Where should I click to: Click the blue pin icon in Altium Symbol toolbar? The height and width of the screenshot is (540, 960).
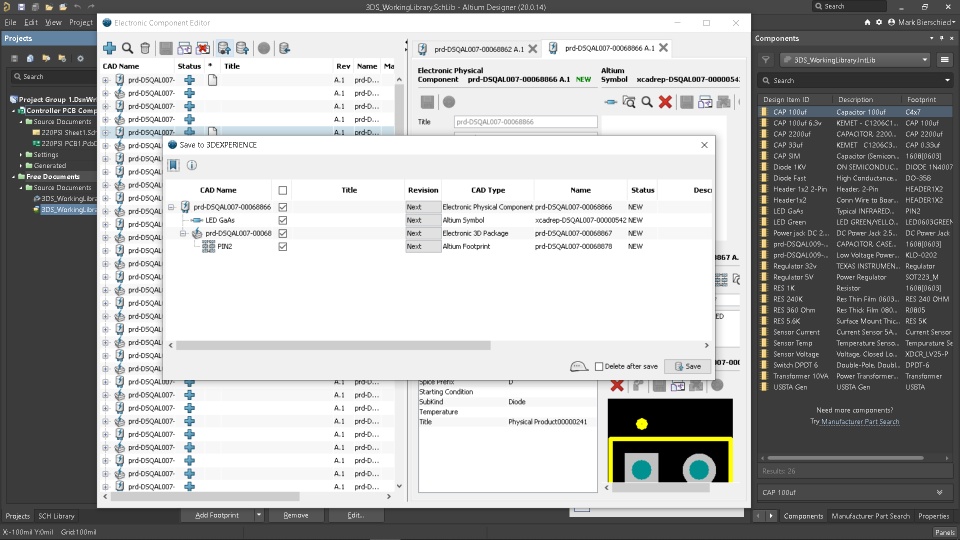point(610,102)
